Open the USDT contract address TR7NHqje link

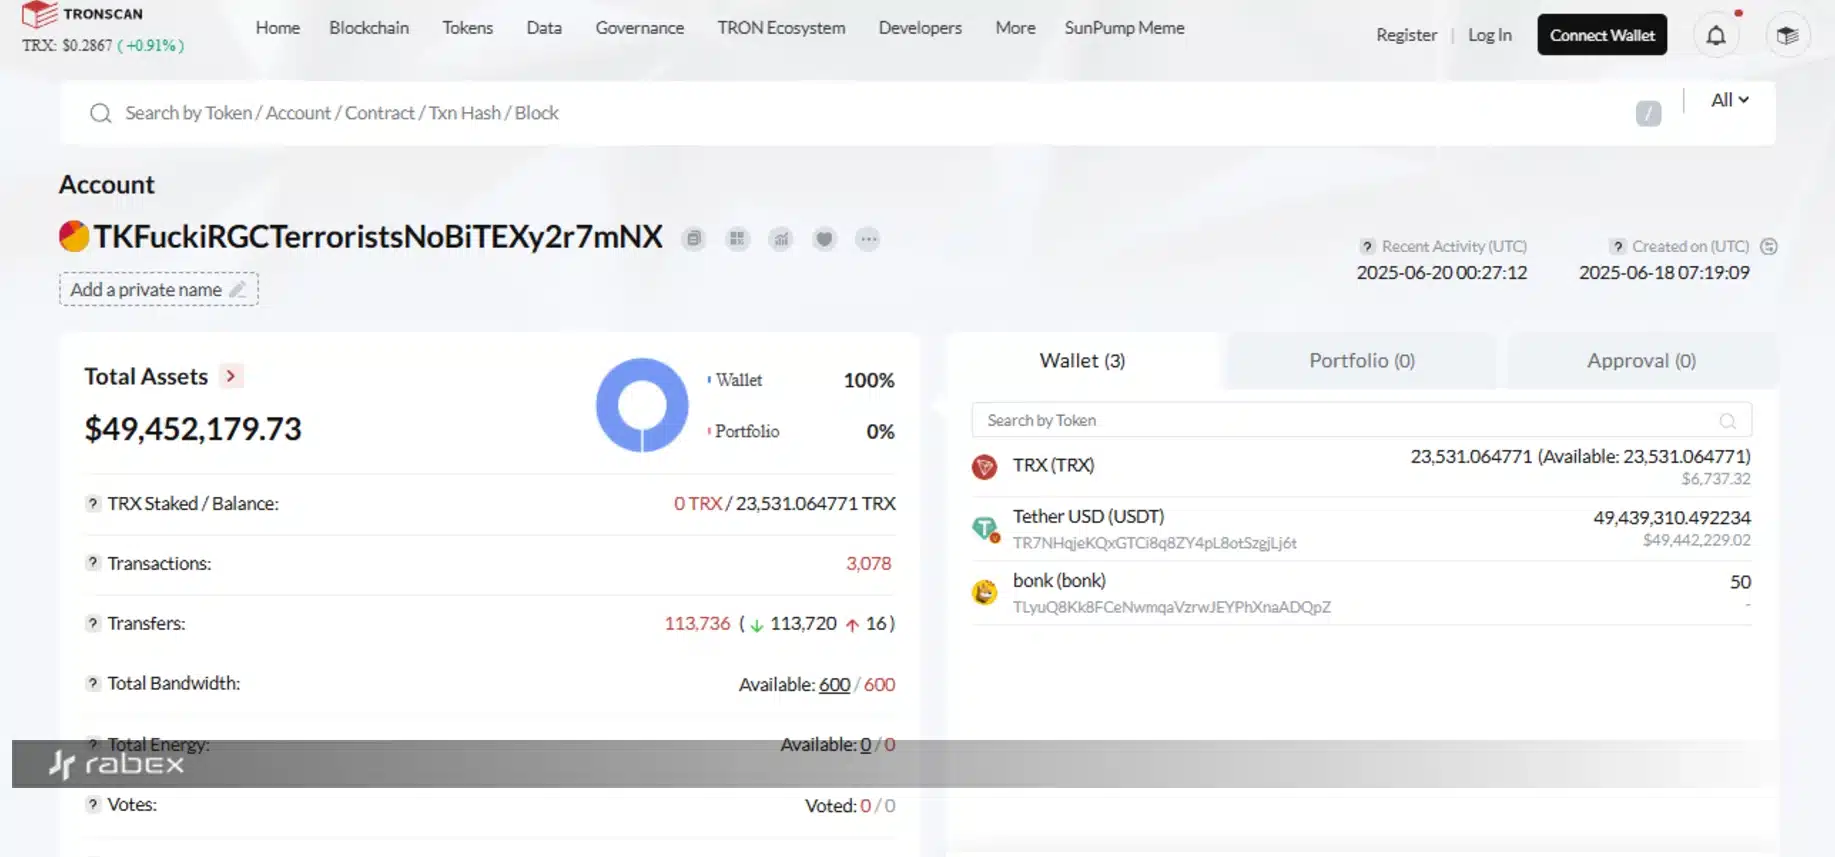pyautogui.click(x=1155, y=543)
